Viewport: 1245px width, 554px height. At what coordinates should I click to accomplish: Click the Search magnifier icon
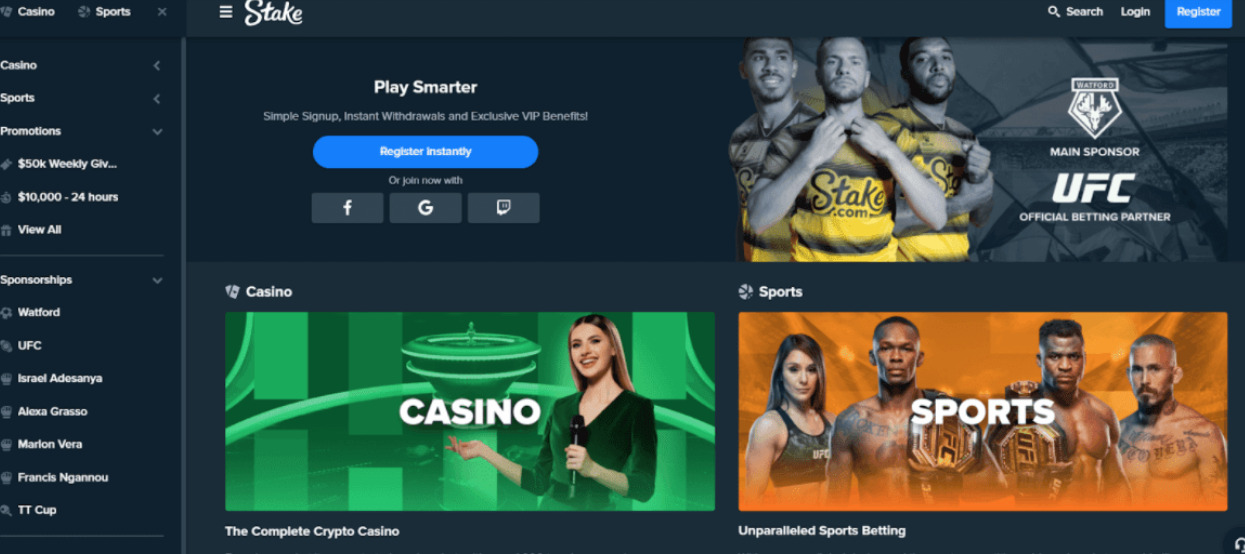(1054, 12)
